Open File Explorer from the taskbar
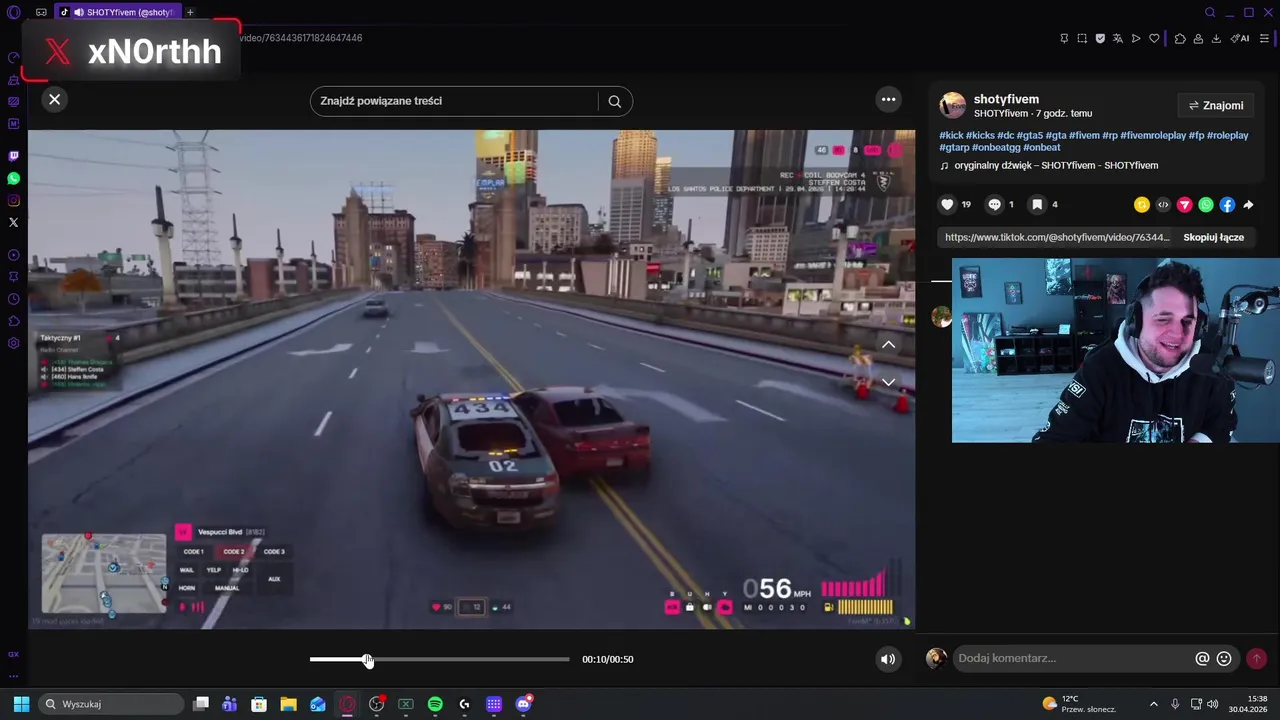This screenshot has width=1280, height=720. point(288,704)
